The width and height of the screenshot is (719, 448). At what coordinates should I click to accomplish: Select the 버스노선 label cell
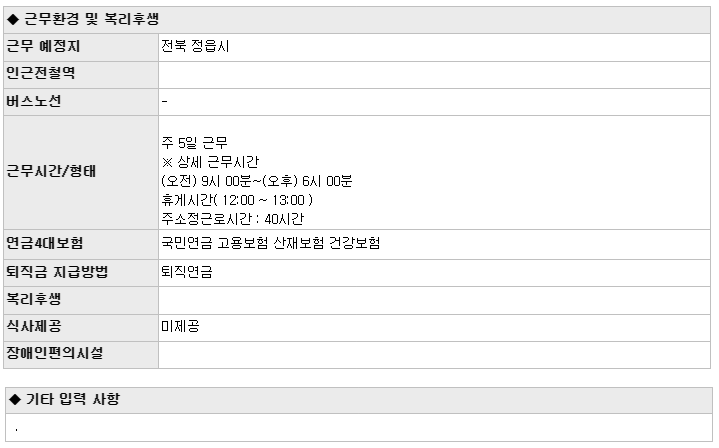click(x=81, y=102)
